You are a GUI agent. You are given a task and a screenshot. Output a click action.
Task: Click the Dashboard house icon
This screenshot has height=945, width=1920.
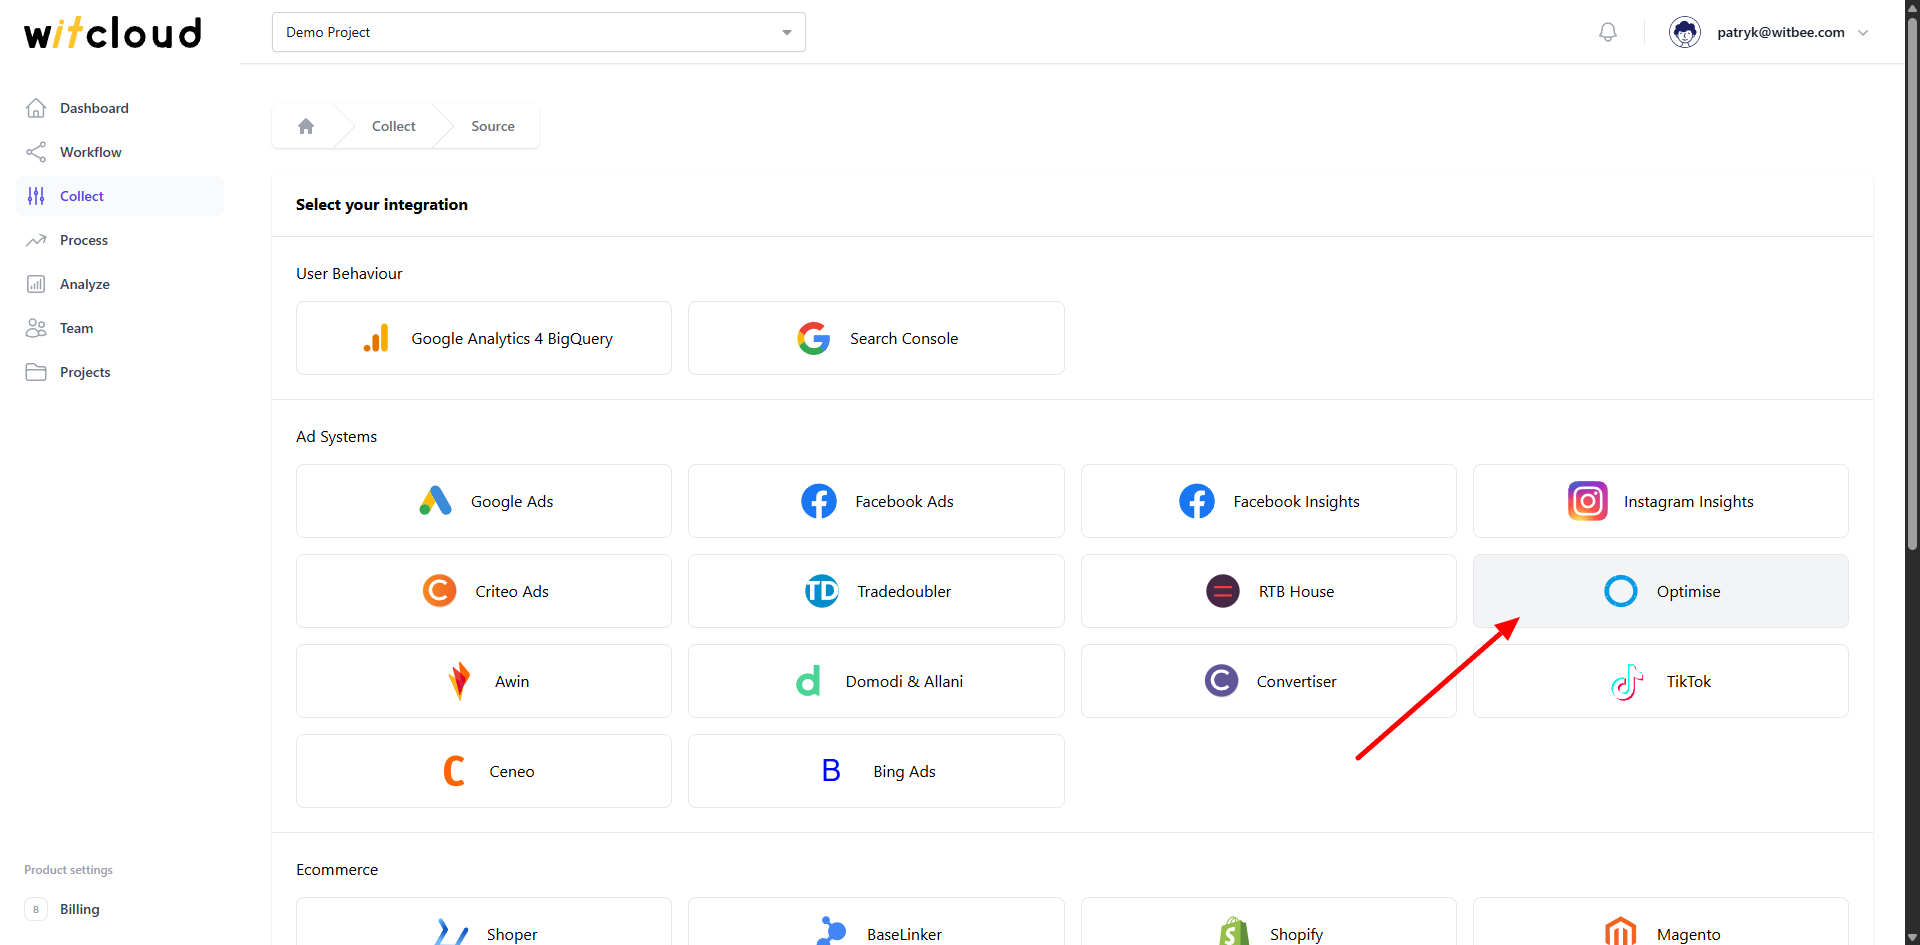(36, 108)
